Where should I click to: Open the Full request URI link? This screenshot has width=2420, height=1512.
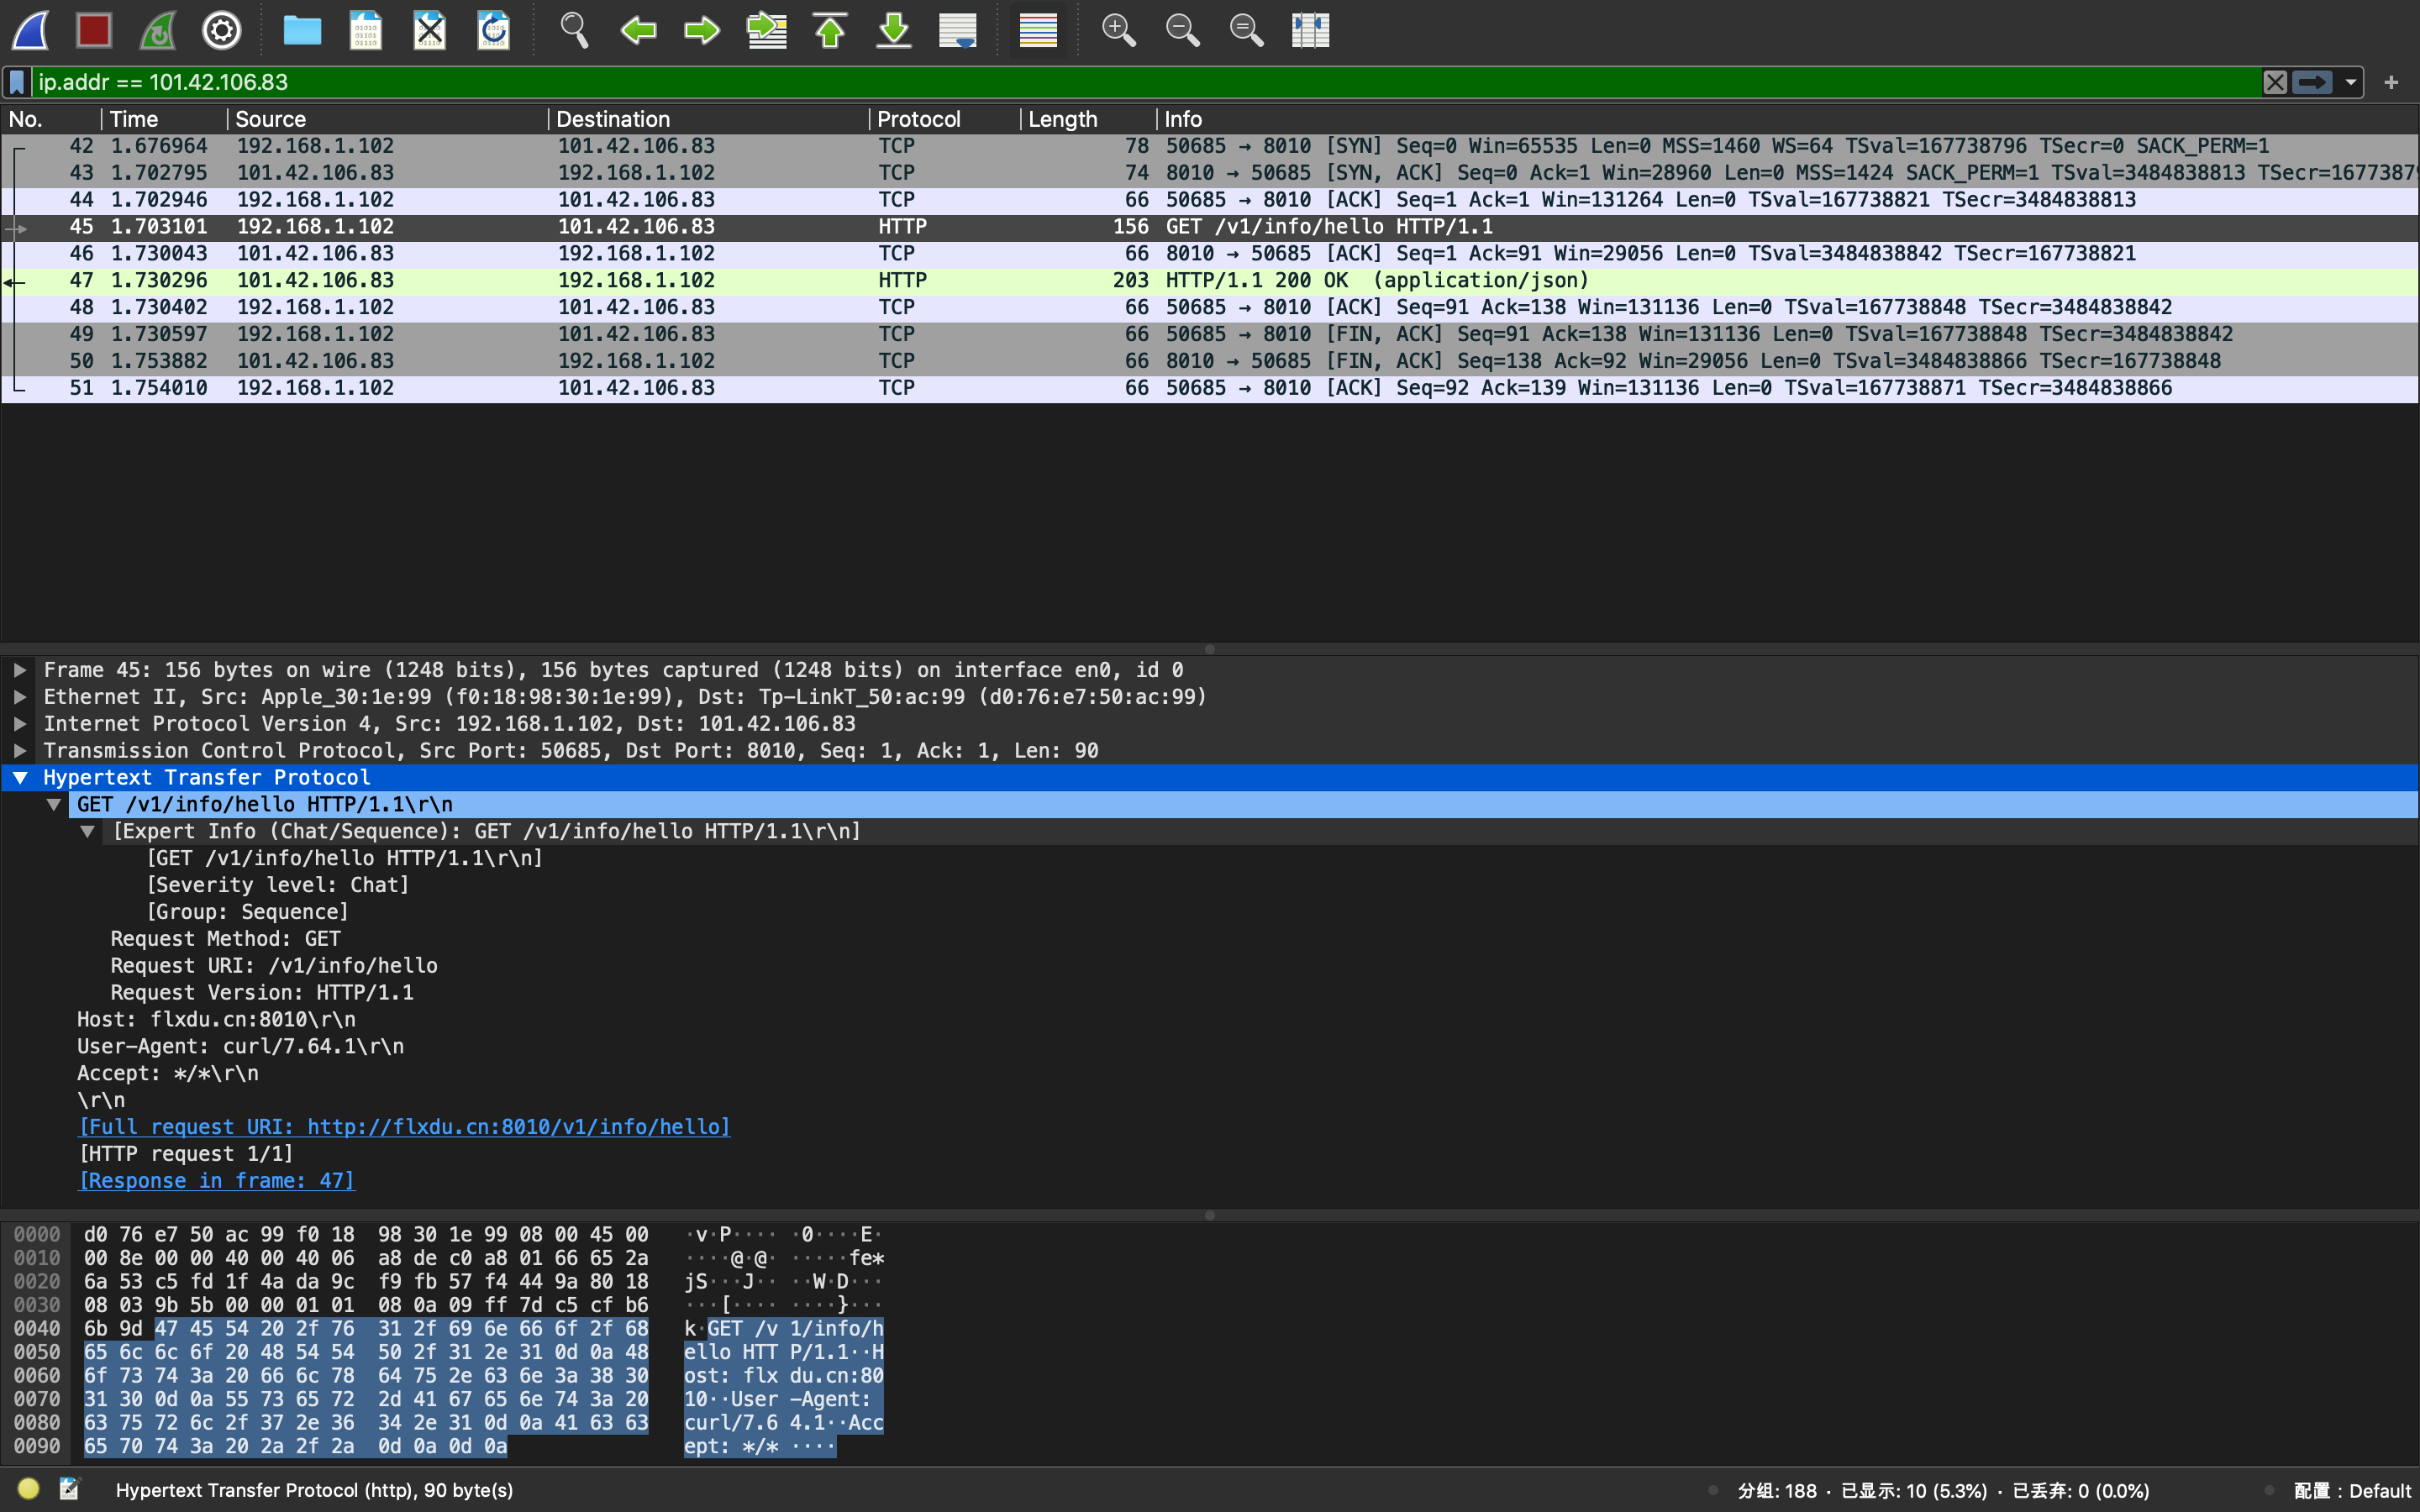click(404, 1127)
